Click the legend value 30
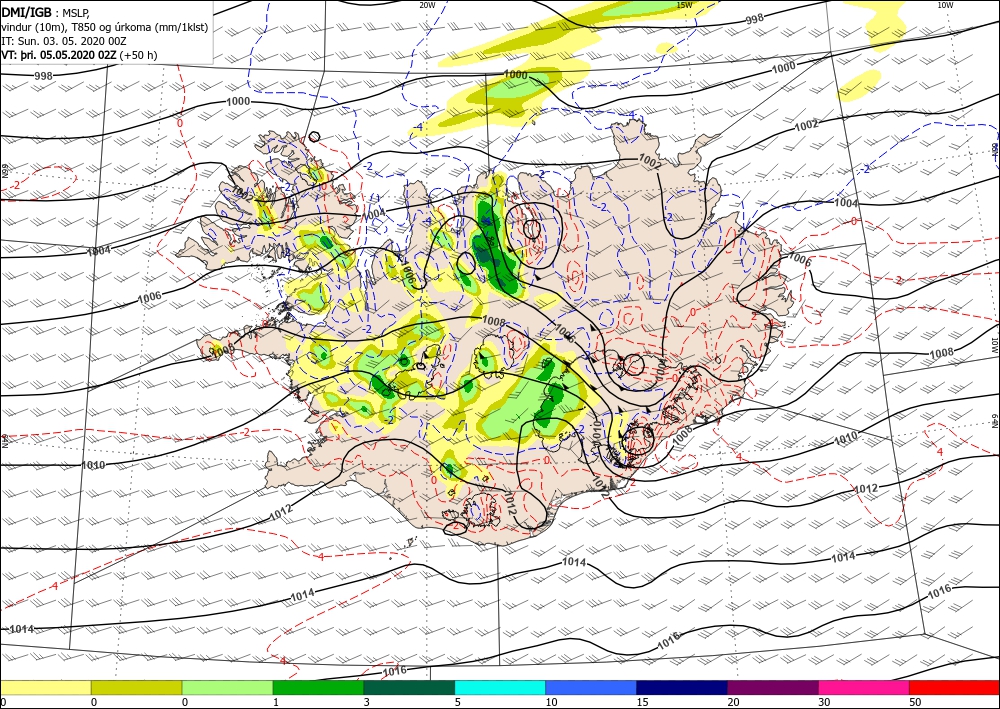1000x709 pixels. click(x=824, y=702)
